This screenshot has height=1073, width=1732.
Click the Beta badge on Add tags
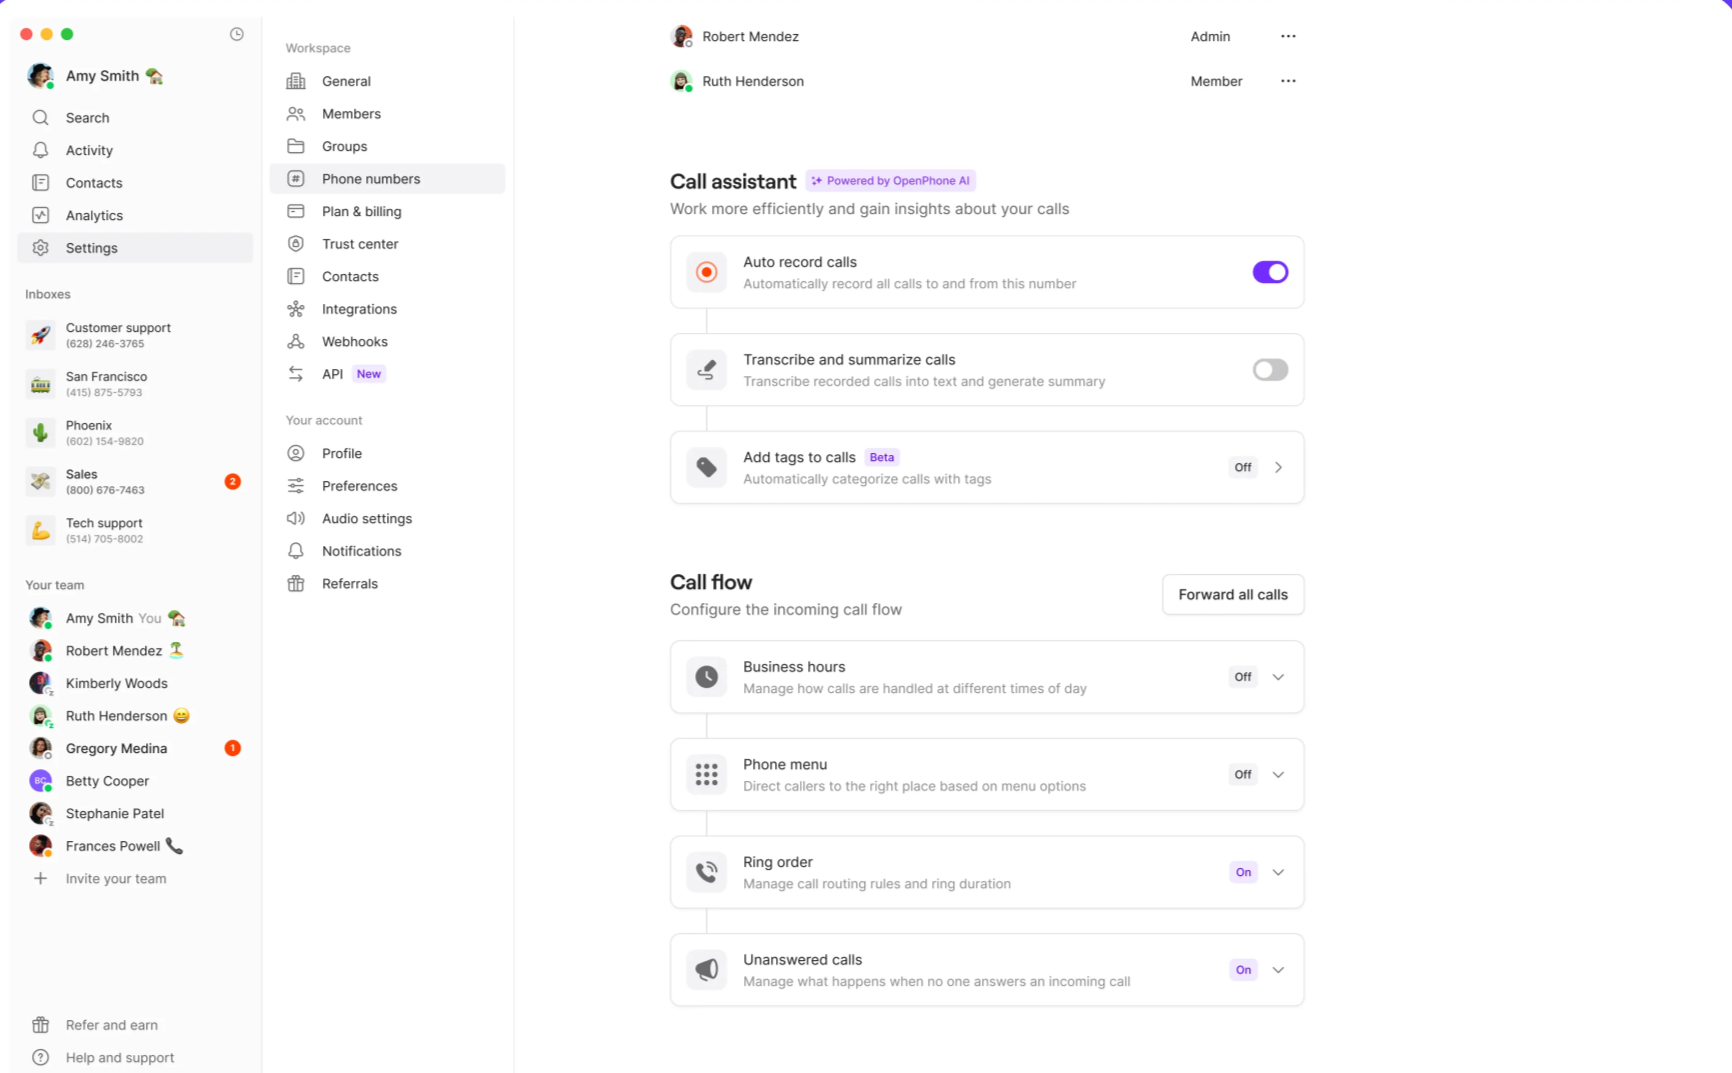(882, 457)
